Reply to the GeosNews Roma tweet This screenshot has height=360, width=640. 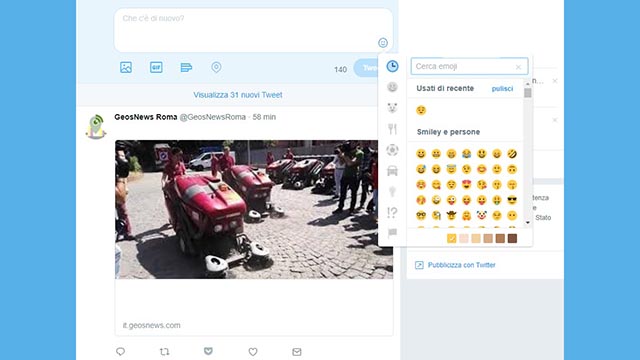120,351
